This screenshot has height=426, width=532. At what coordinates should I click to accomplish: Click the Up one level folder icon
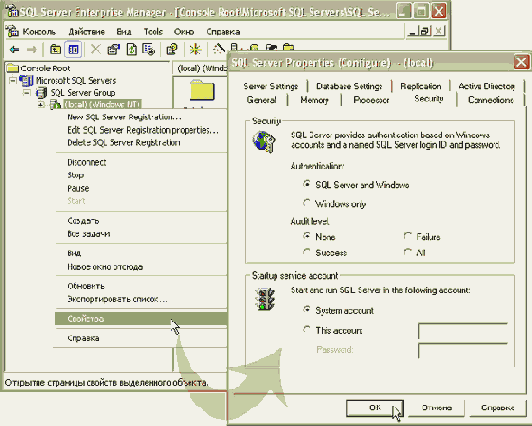click(x=55, y=50)
